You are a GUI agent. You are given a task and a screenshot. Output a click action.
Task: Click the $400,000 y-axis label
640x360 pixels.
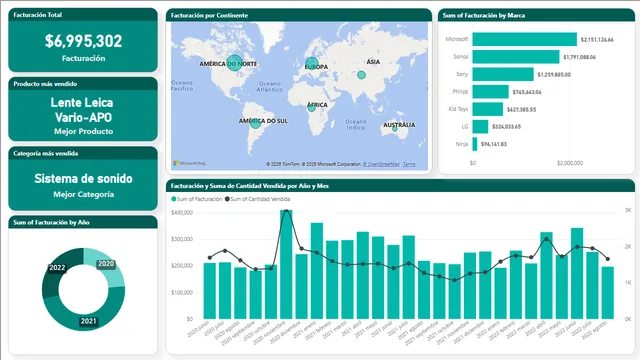182,213
